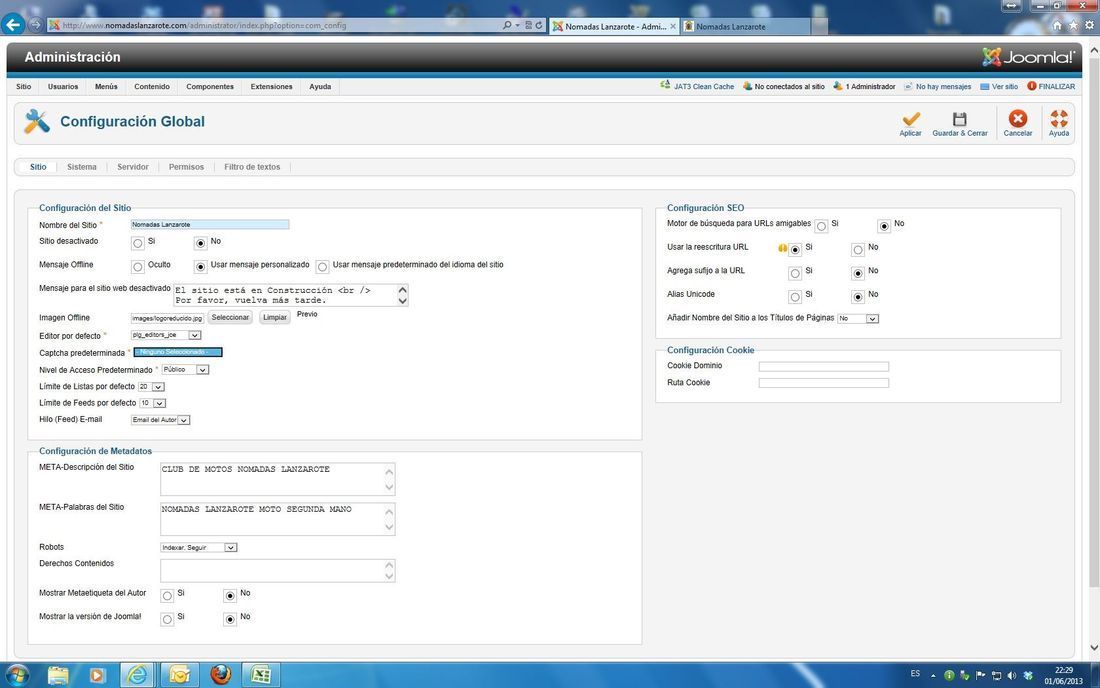Screen dimensions: 1100x688
Task: Set Usar la reescritura URL to No
Action: [x=857, y=250]
